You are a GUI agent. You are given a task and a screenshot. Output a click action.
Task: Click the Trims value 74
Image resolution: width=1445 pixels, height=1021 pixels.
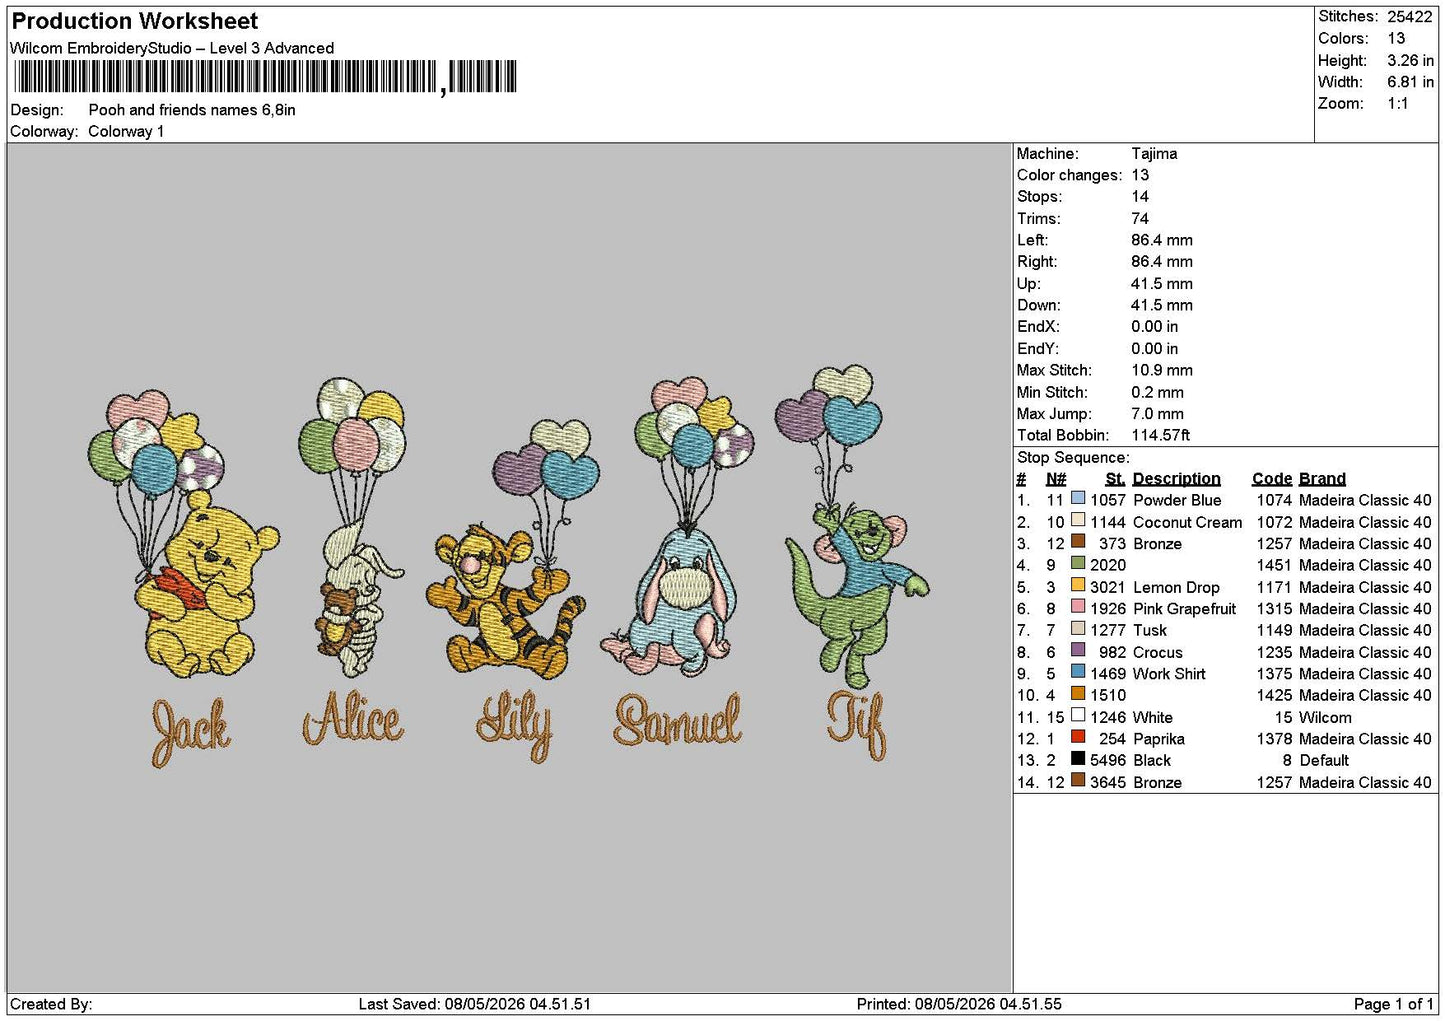click(x=1140, y=218)
